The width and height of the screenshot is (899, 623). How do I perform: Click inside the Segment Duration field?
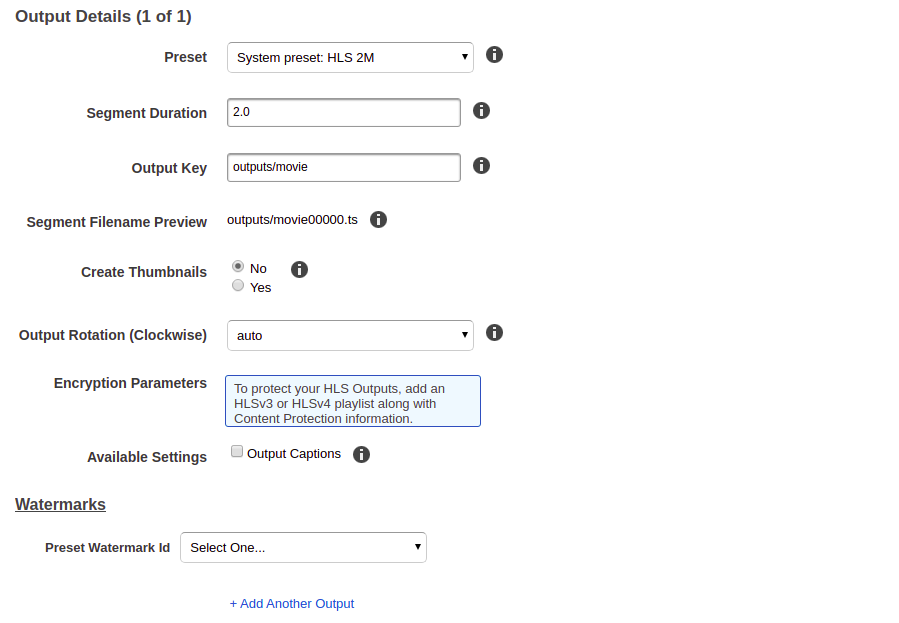tap(344, 112)
